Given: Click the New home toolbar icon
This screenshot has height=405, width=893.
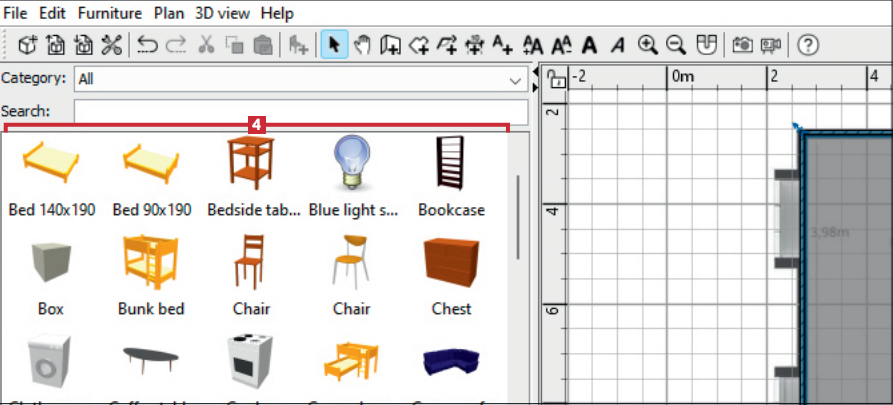Looking at the screenshot, I should pyautogui.click(x=29, y=45).
